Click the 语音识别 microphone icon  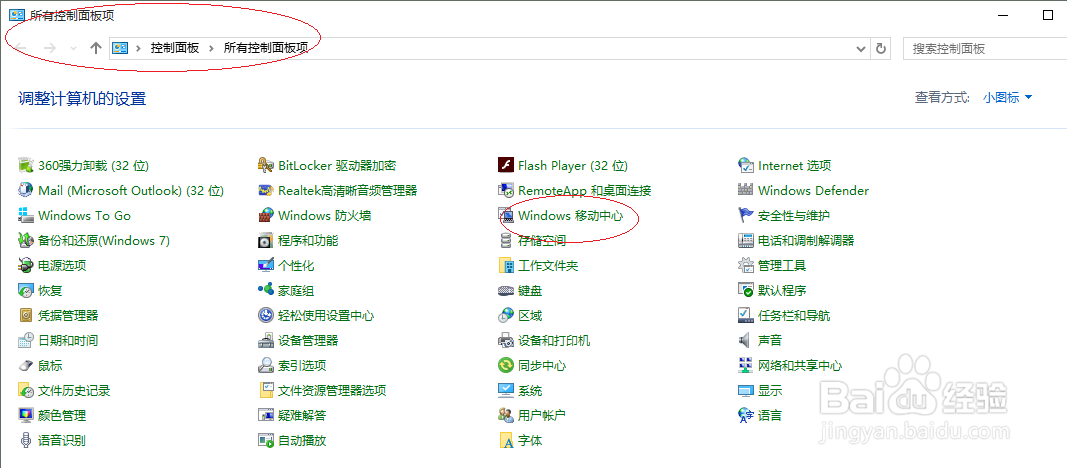point(26,440)
